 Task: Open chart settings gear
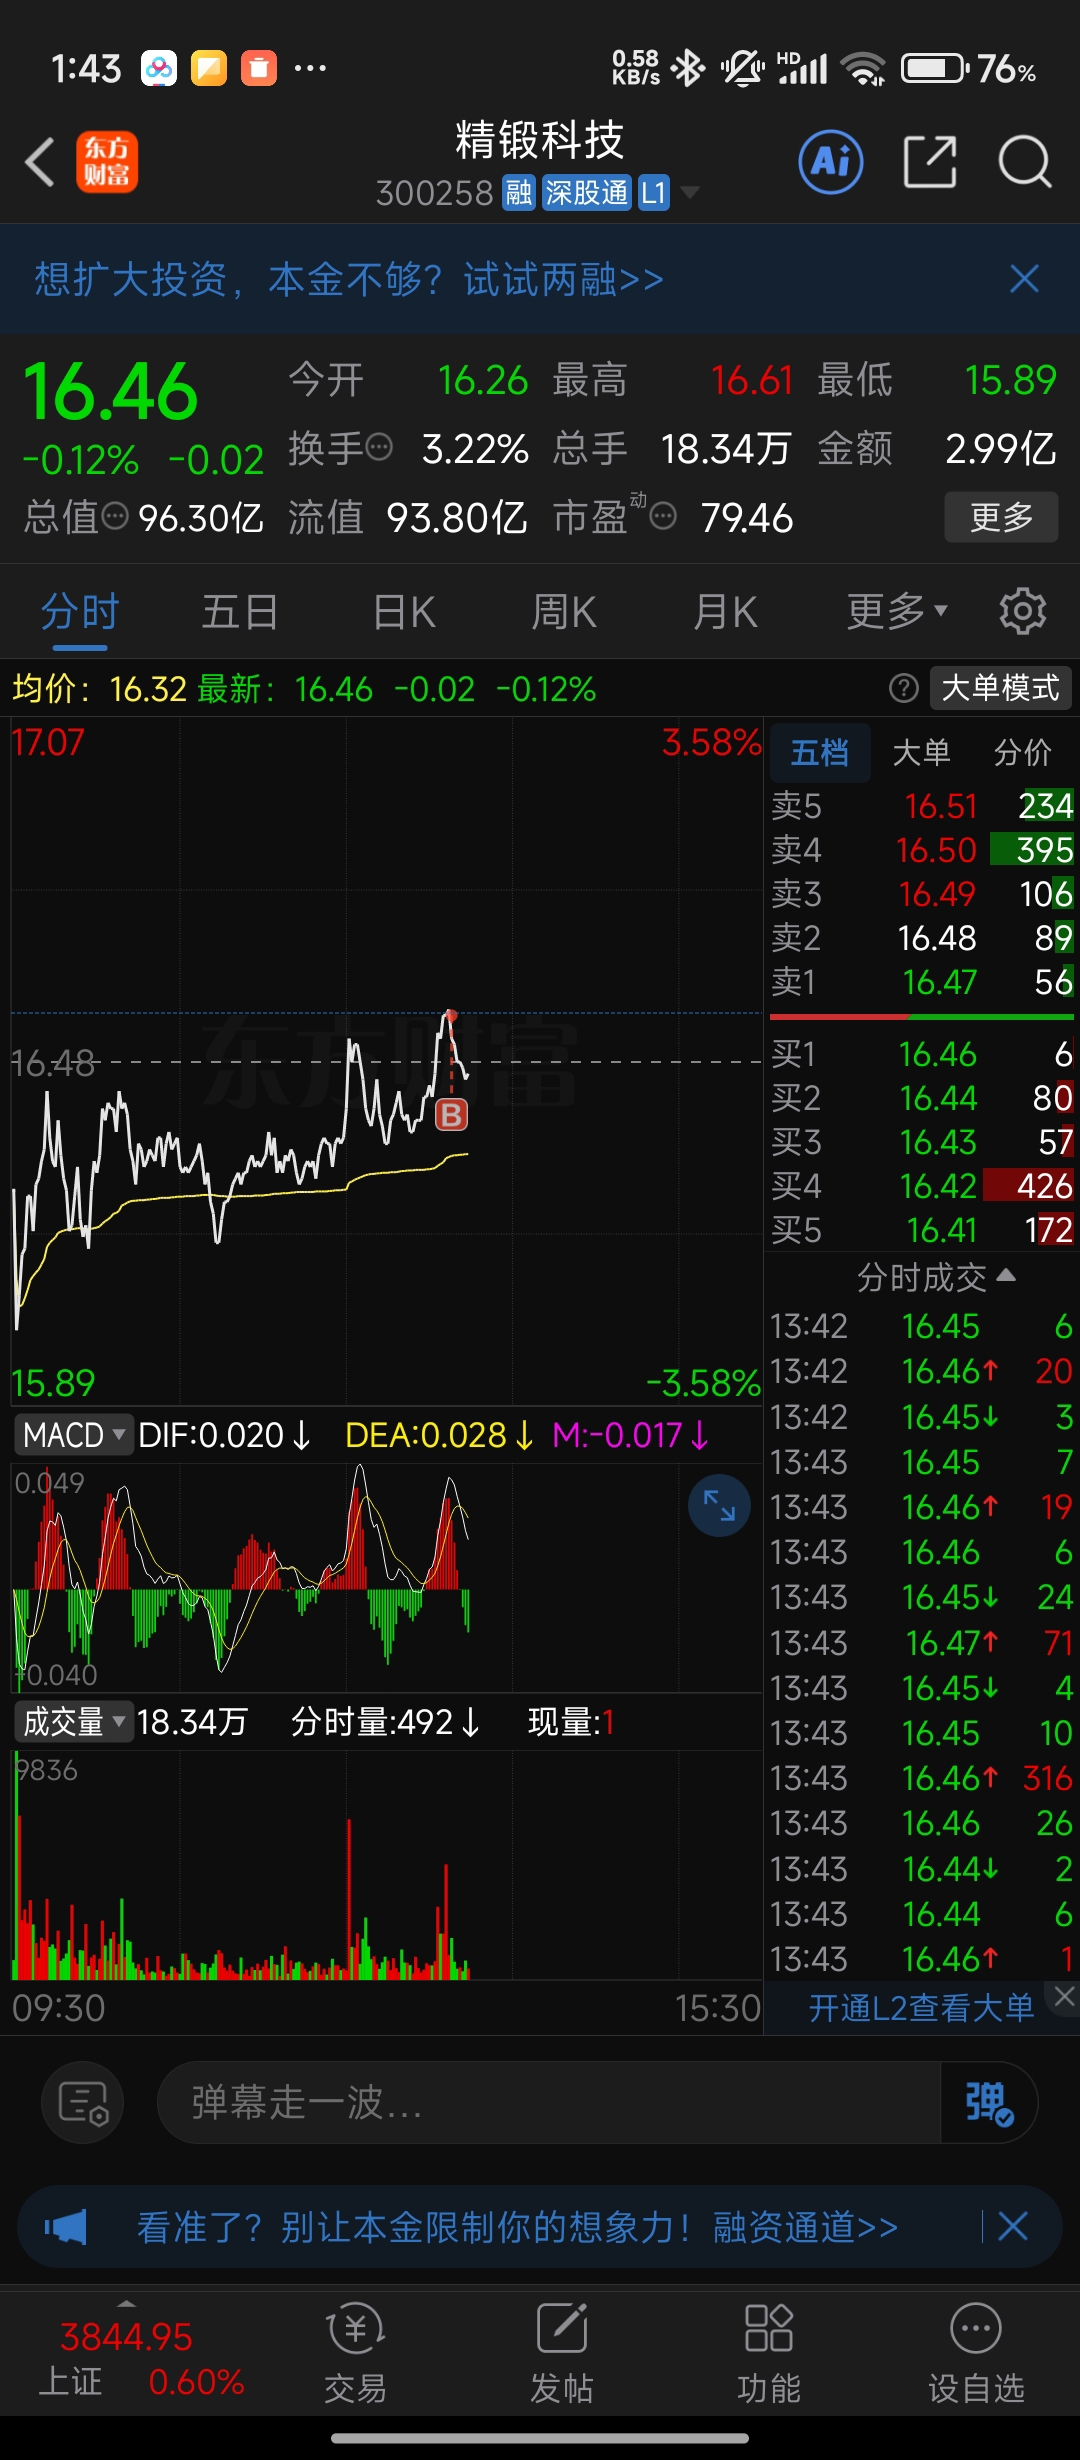(1023, 611)
